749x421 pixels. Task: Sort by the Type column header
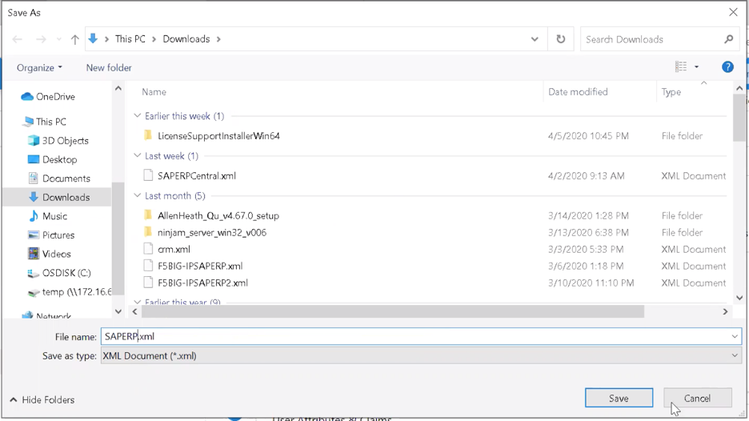tap(671, 92)
